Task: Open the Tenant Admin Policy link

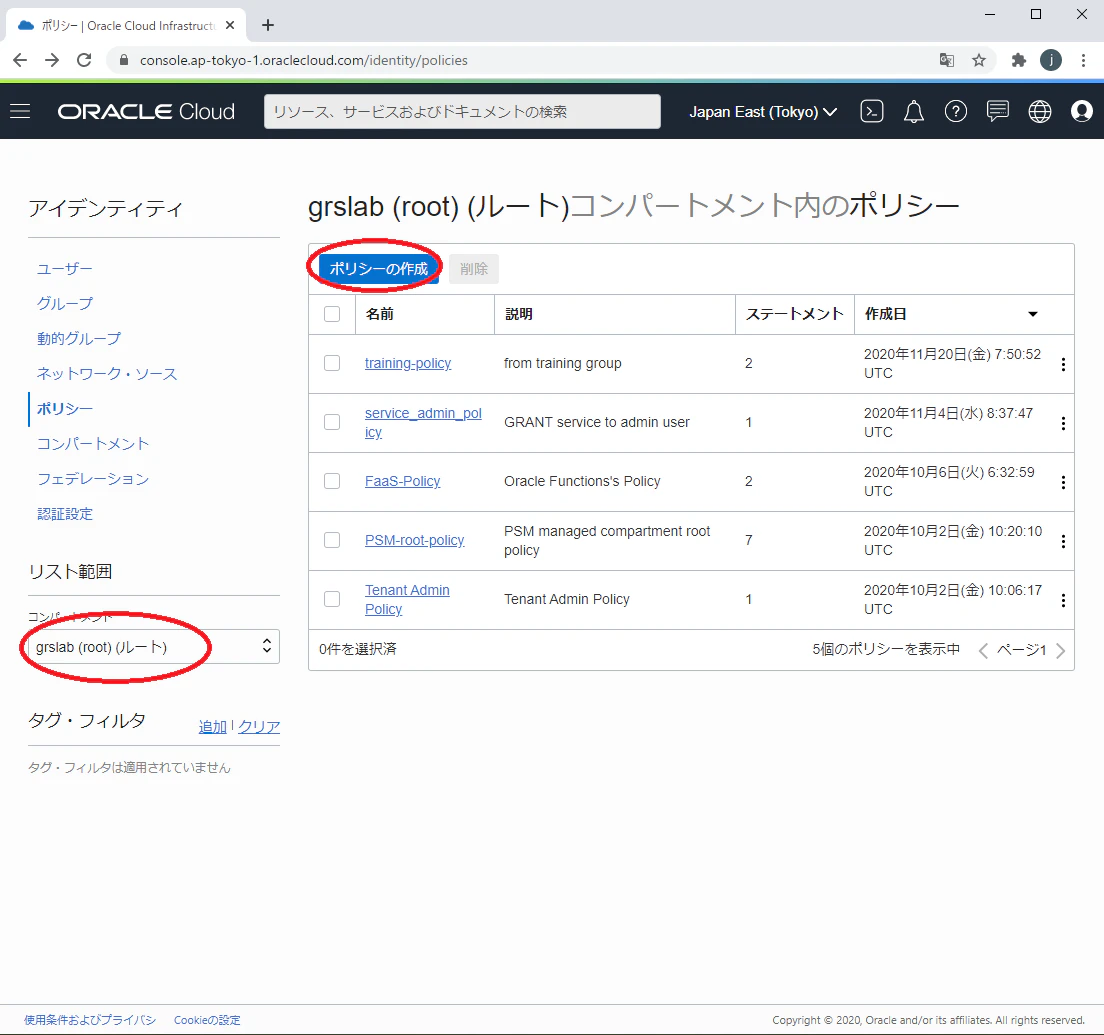Action: [407, 600]
